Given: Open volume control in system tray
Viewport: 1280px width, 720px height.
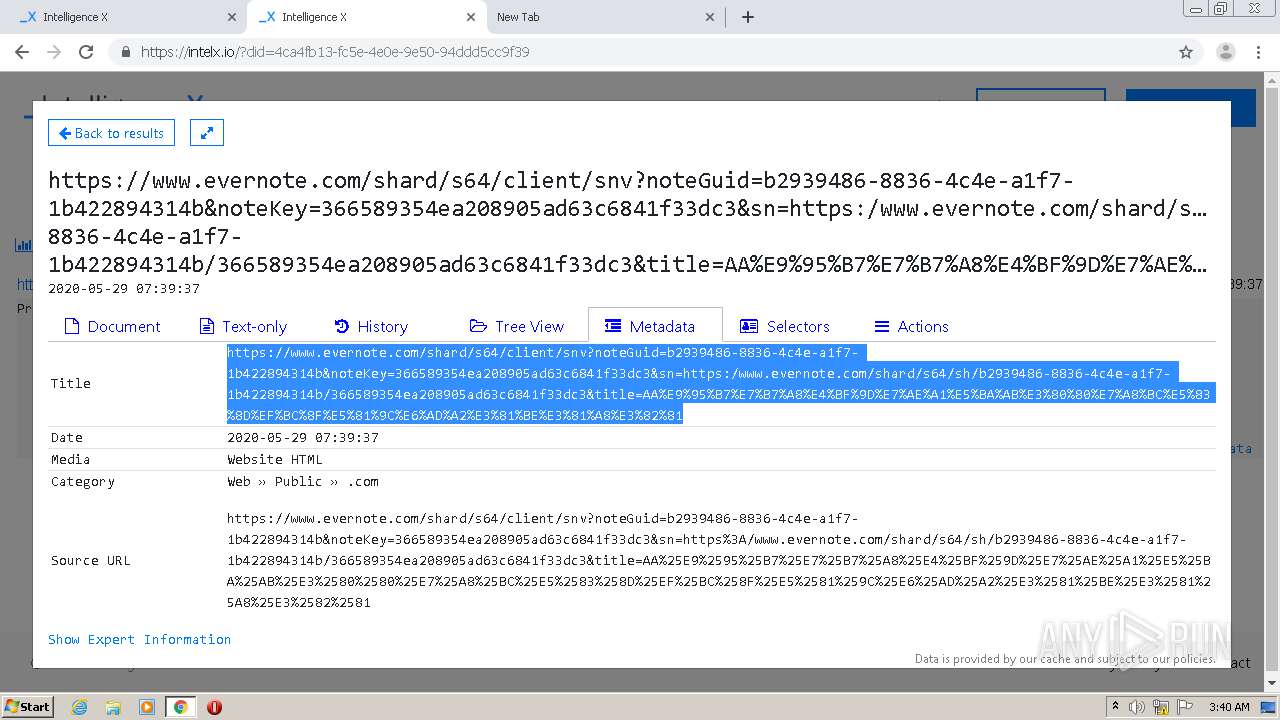Looking at the screenshot, I should (1137, 706).
